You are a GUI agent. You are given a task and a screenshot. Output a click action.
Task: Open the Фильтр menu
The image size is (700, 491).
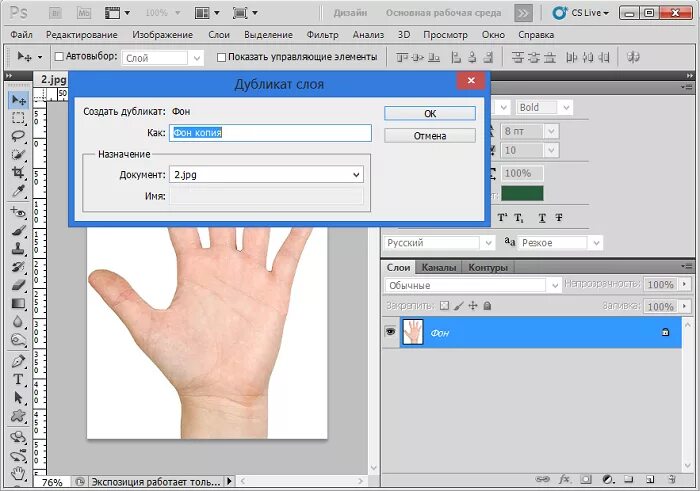322,34
